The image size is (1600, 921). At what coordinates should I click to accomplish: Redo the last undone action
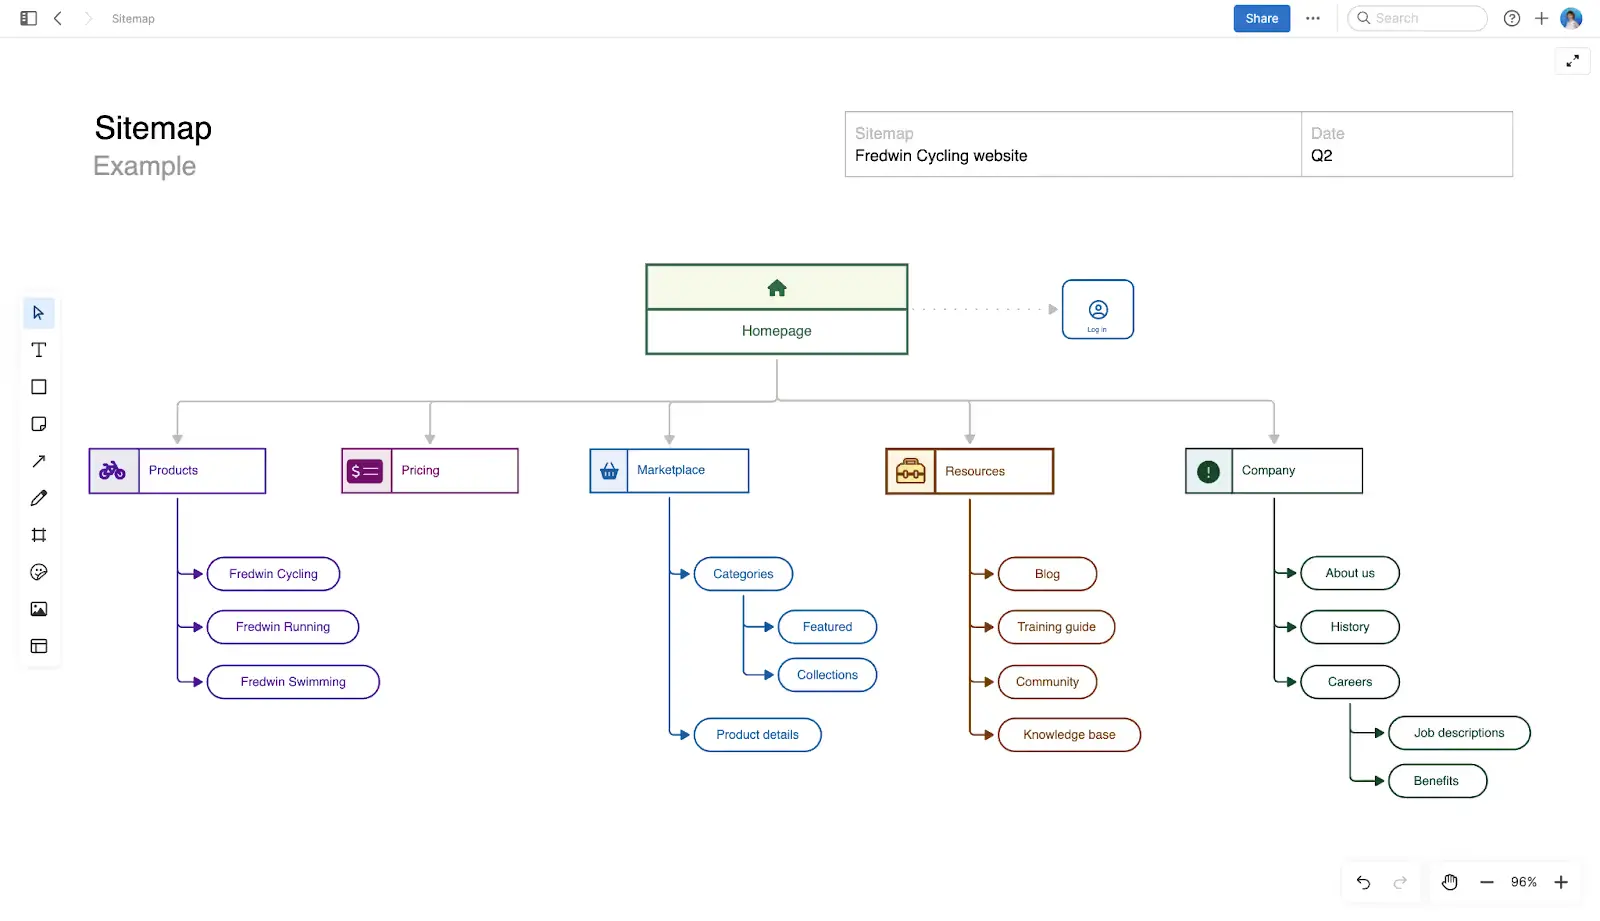[1400, 882]
